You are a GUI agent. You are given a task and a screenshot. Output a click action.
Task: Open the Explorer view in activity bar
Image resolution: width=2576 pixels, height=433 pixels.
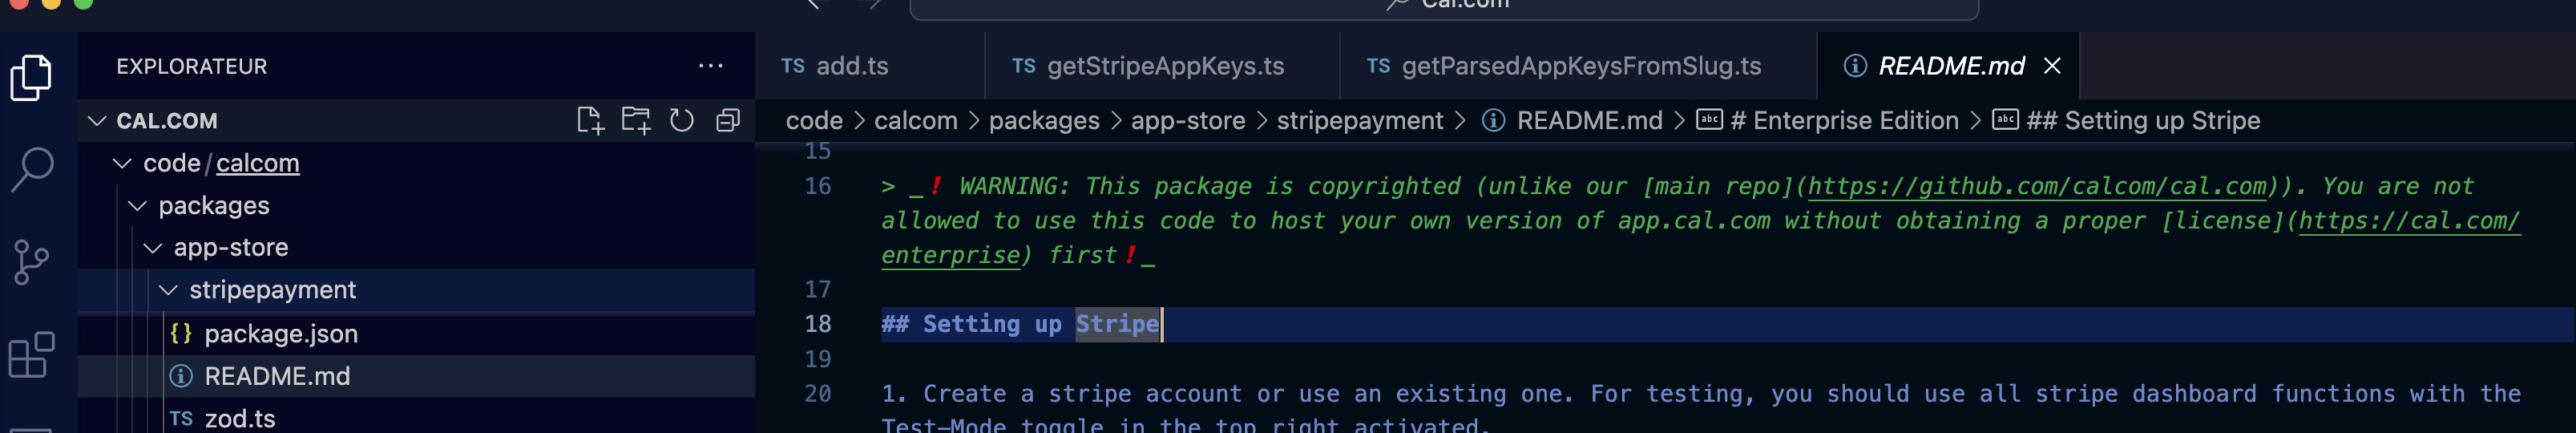click(31, 77)
